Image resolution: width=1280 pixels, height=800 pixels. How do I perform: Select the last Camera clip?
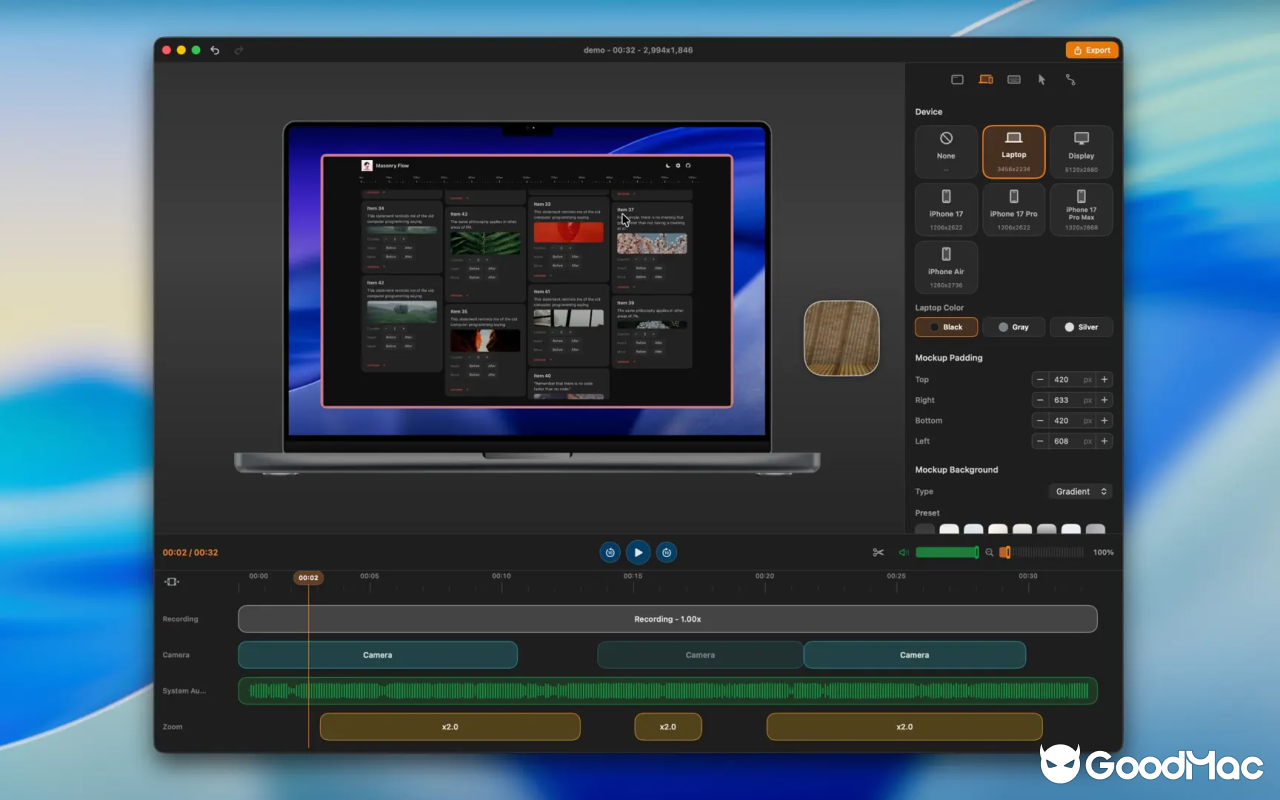coord(915,655)
